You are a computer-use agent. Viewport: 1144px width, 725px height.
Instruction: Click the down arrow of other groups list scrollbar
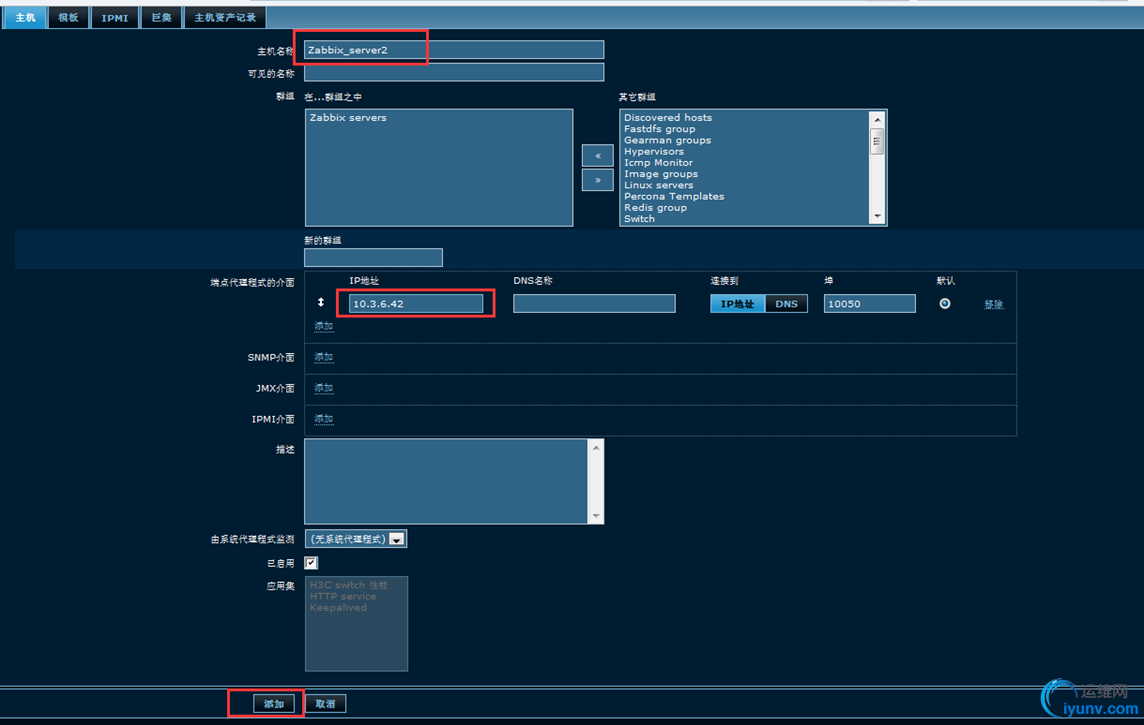point(877,217)
